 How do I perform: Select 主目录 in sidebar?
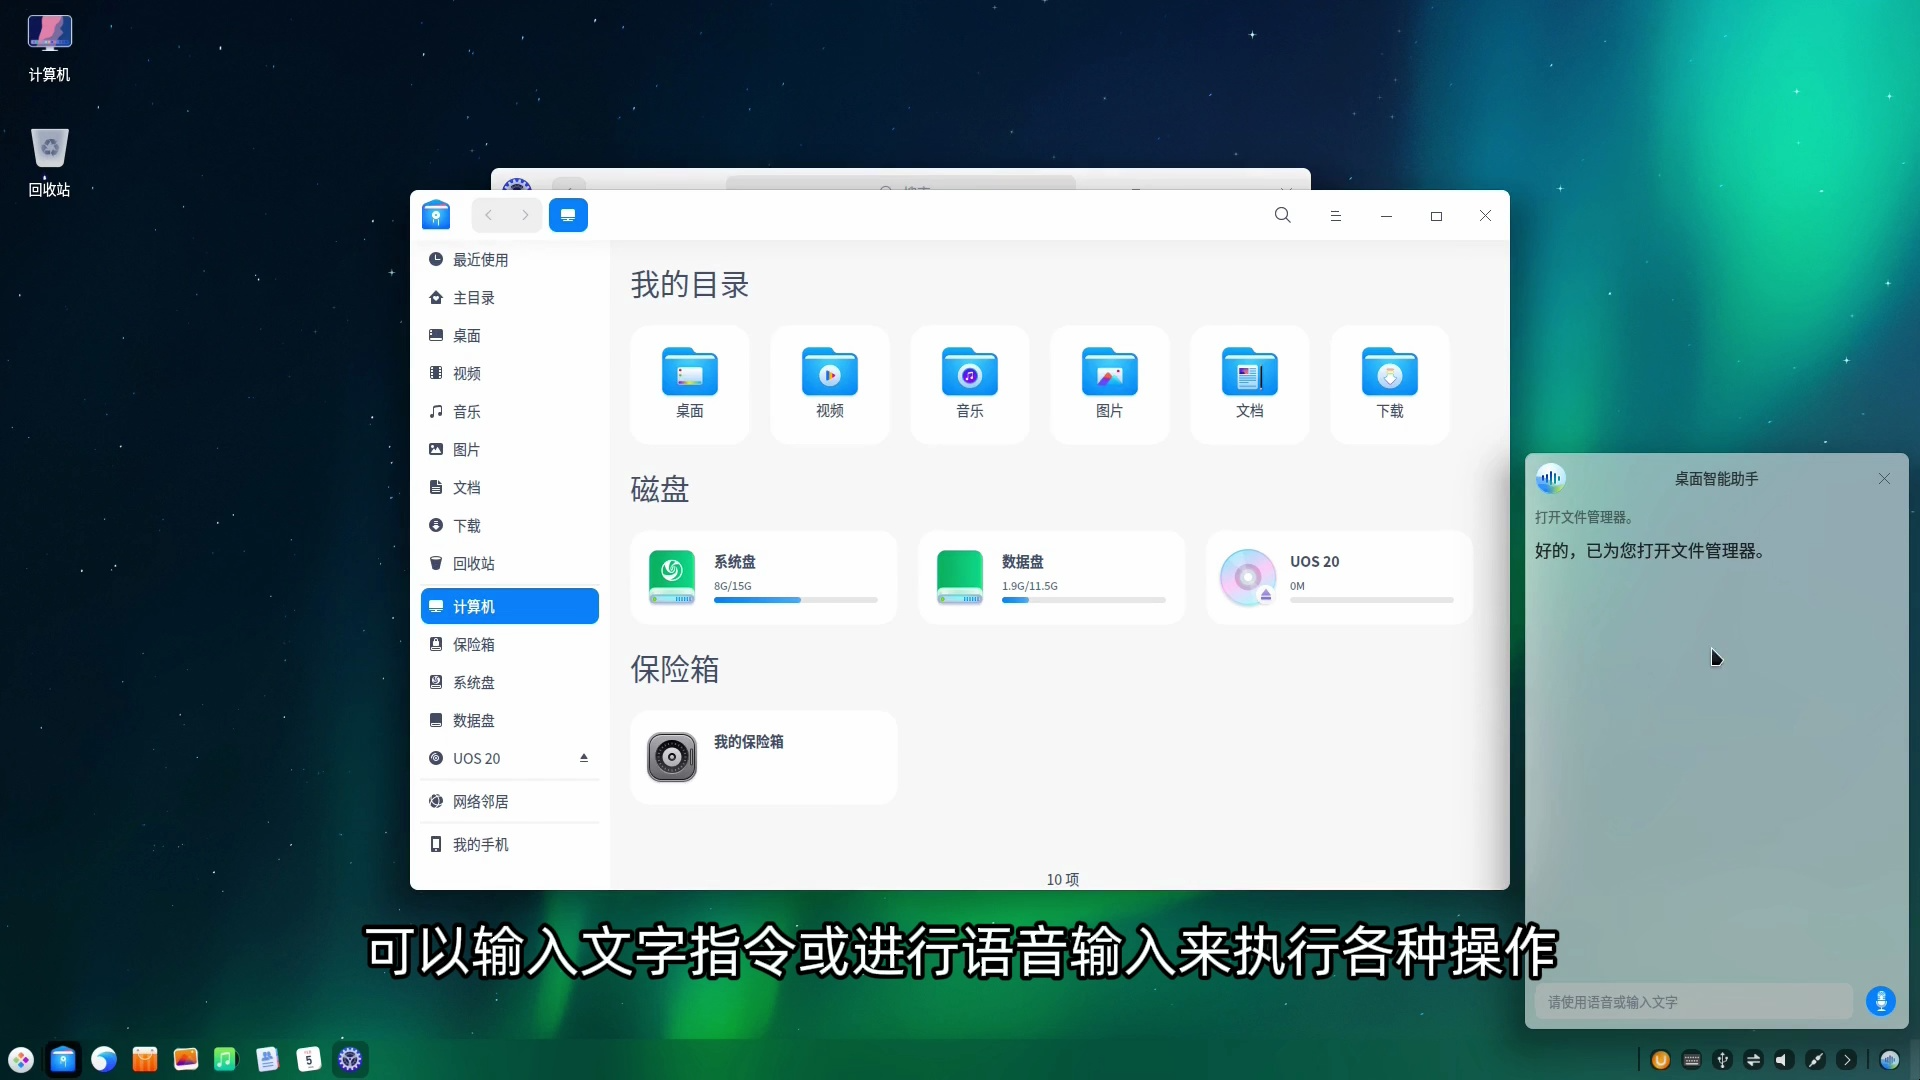[x=510, y=297]
